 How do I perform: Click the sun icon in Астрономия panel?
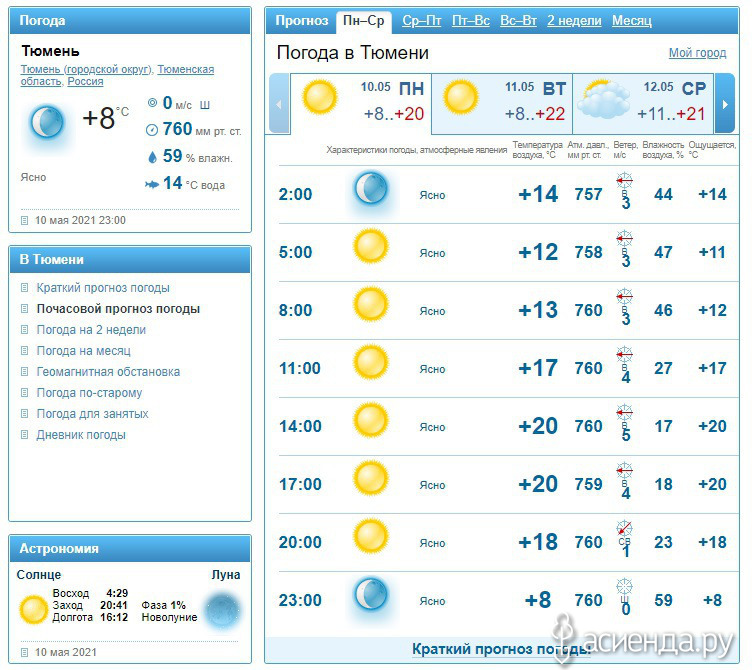pyautogui.click(x=34, y=609)
